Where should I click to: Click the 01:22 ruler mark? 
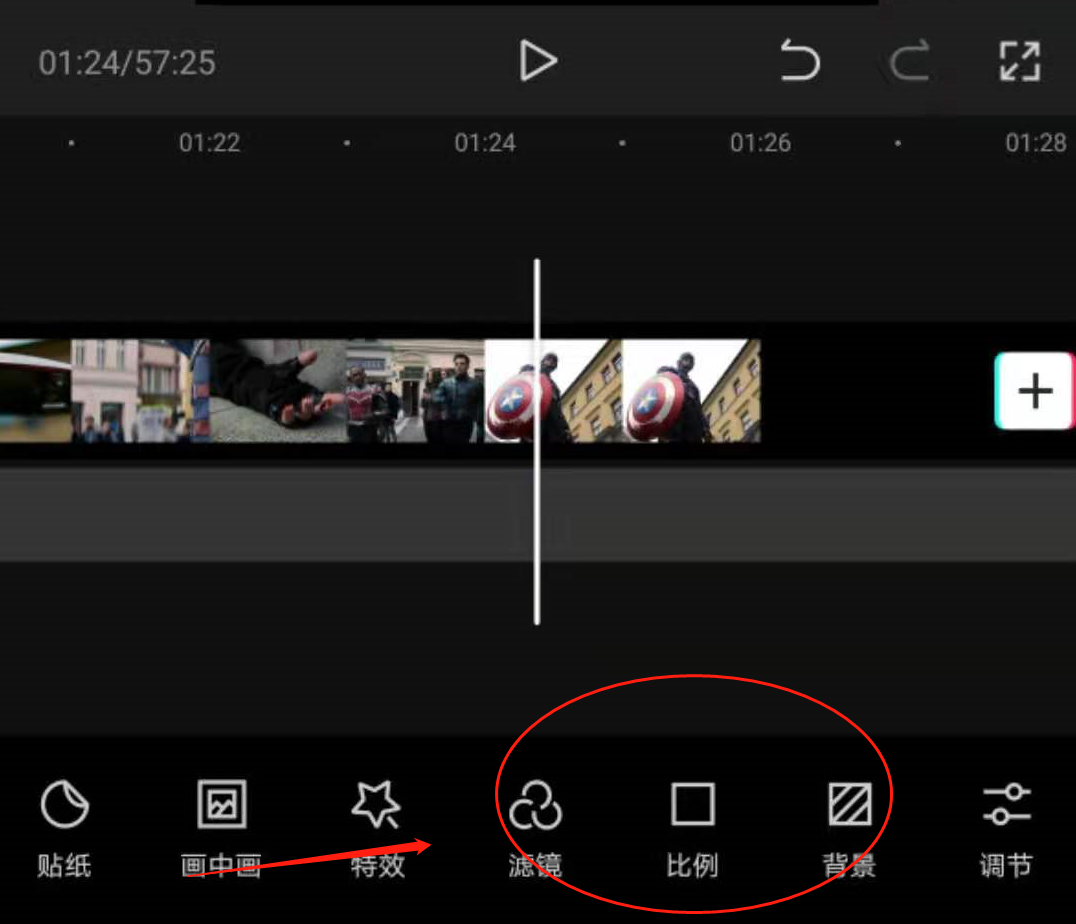tap(209, 143)
